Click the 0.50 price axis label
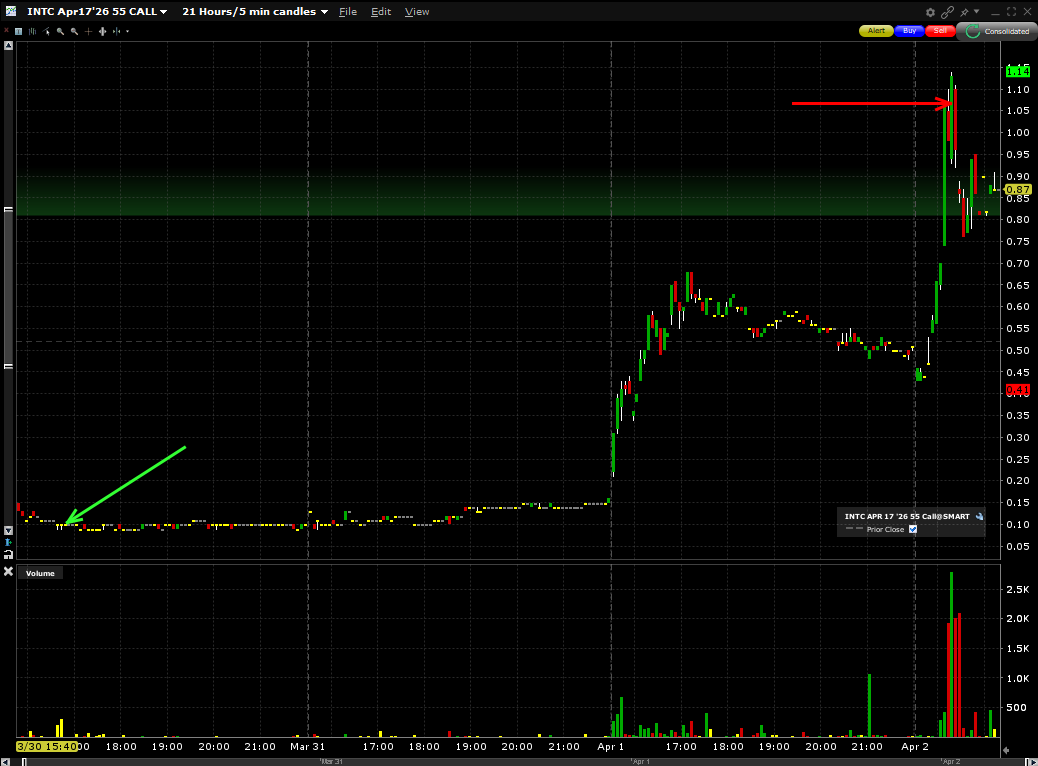Image resolution: width=1038 pixels, height=766 pixels. click(x=1017, y=350)
